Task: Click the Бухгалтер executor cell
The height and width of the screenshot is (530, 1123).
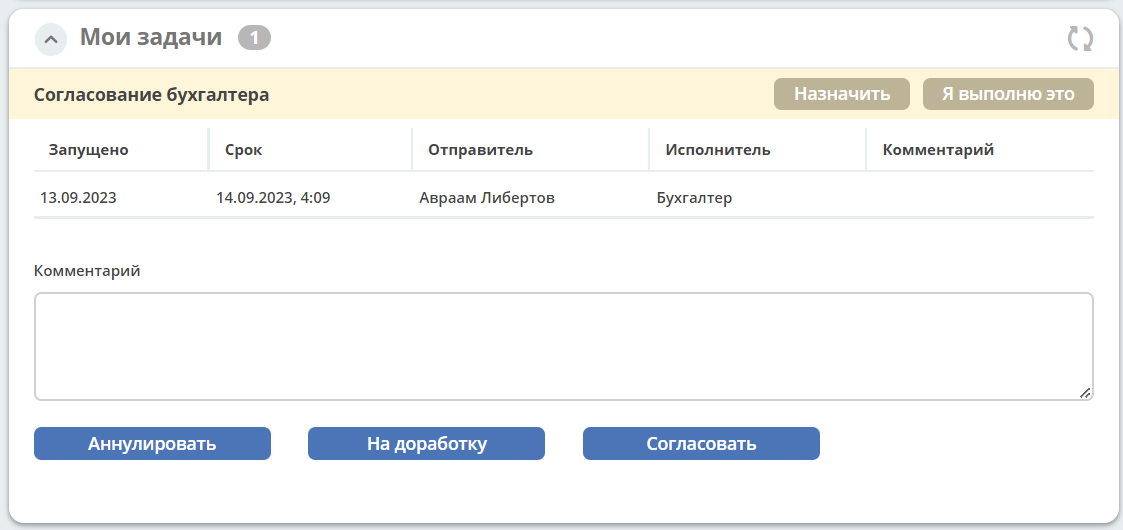Action: pos(694,198)
